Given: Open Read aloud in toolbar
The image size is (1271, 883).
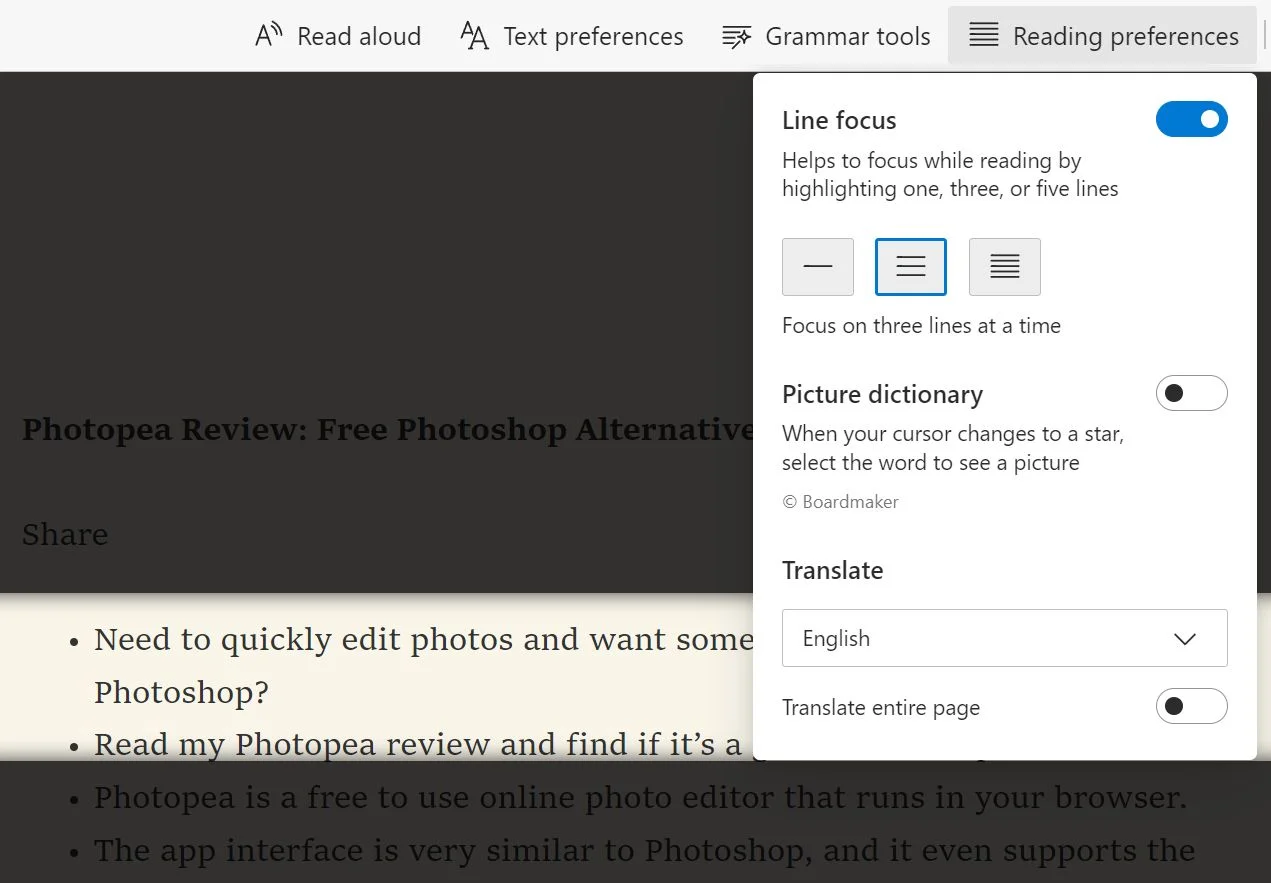Looking at the screenshot, I should click(338, 36).
